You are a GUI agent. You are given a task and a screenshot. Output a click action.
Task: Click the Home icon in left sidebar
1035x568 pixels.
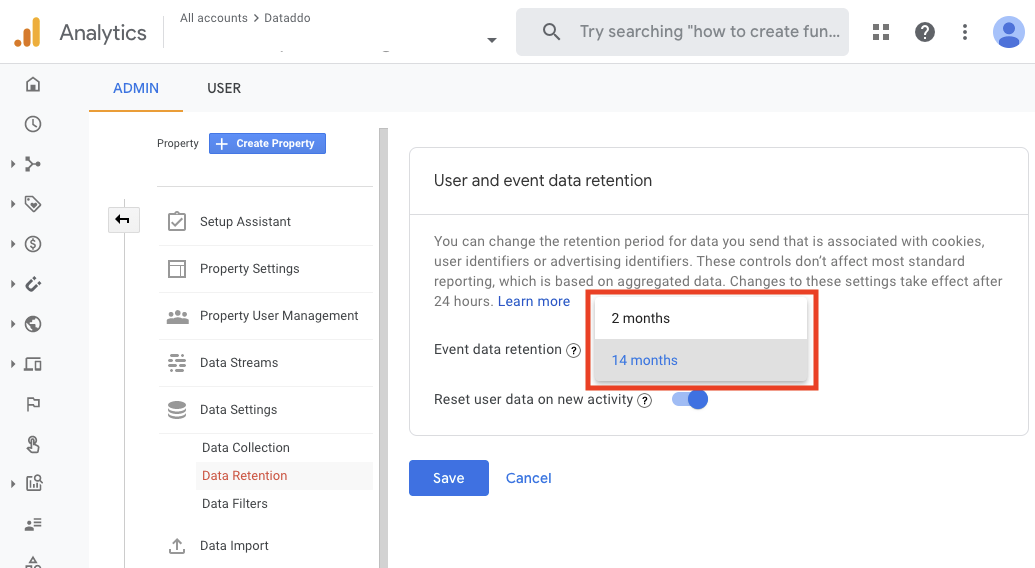point(33,85)
